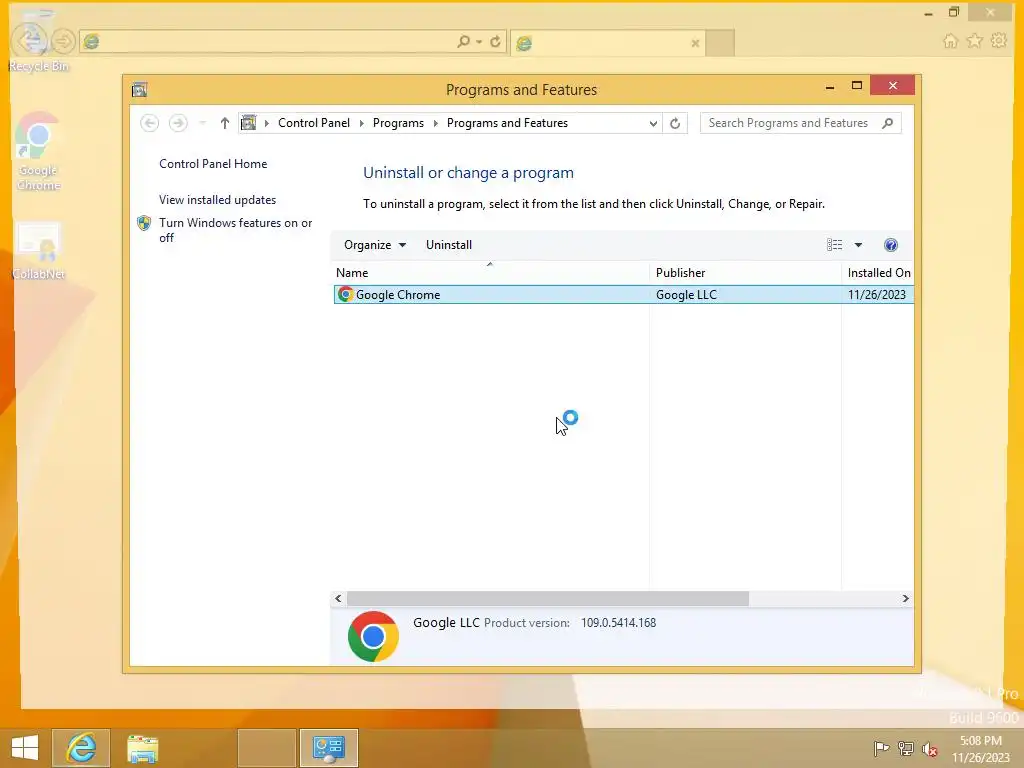Screen dimensions: 1024x768
Task: Click Control Panel icon in address bar
Action: pos(249,123)
